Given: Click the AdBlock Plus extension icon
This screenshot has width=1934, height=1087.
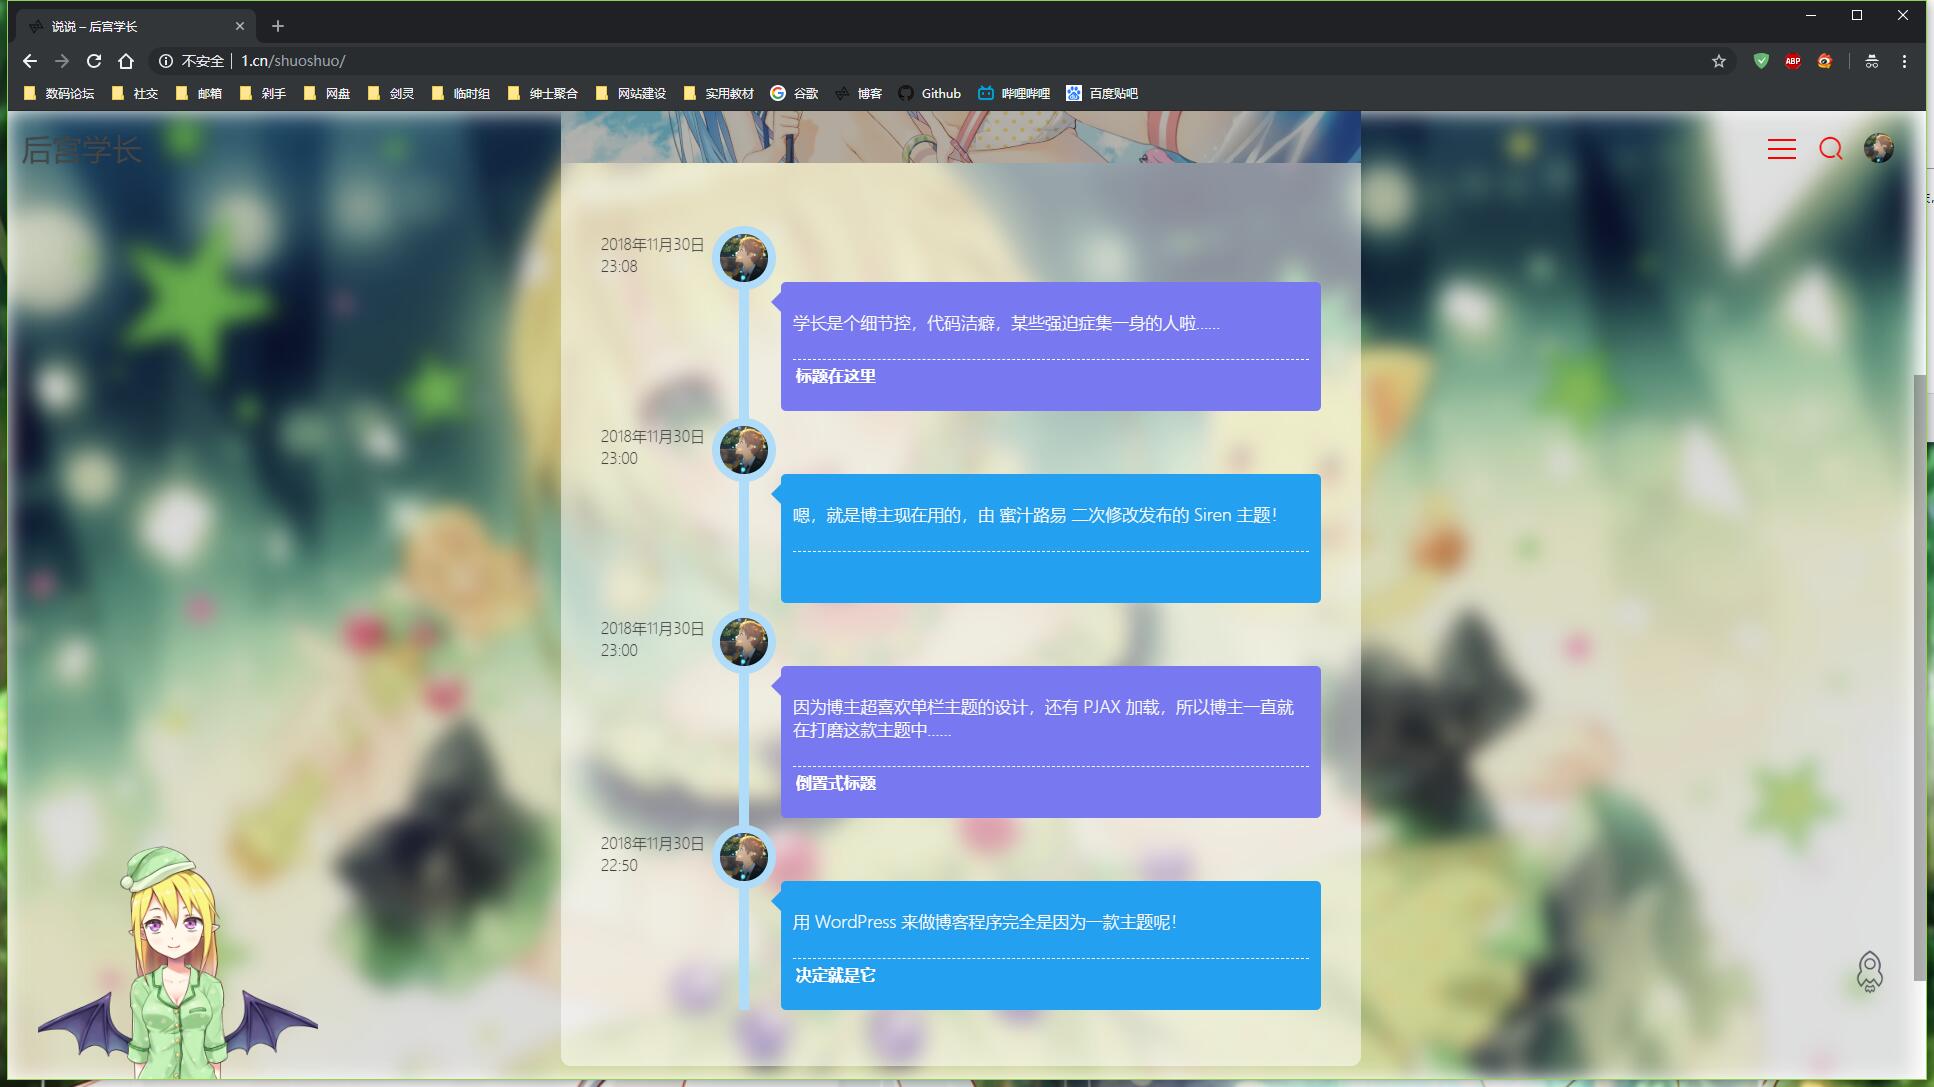Looking at the screenshot, I should pyautogui.click(x=1793, y=61).
